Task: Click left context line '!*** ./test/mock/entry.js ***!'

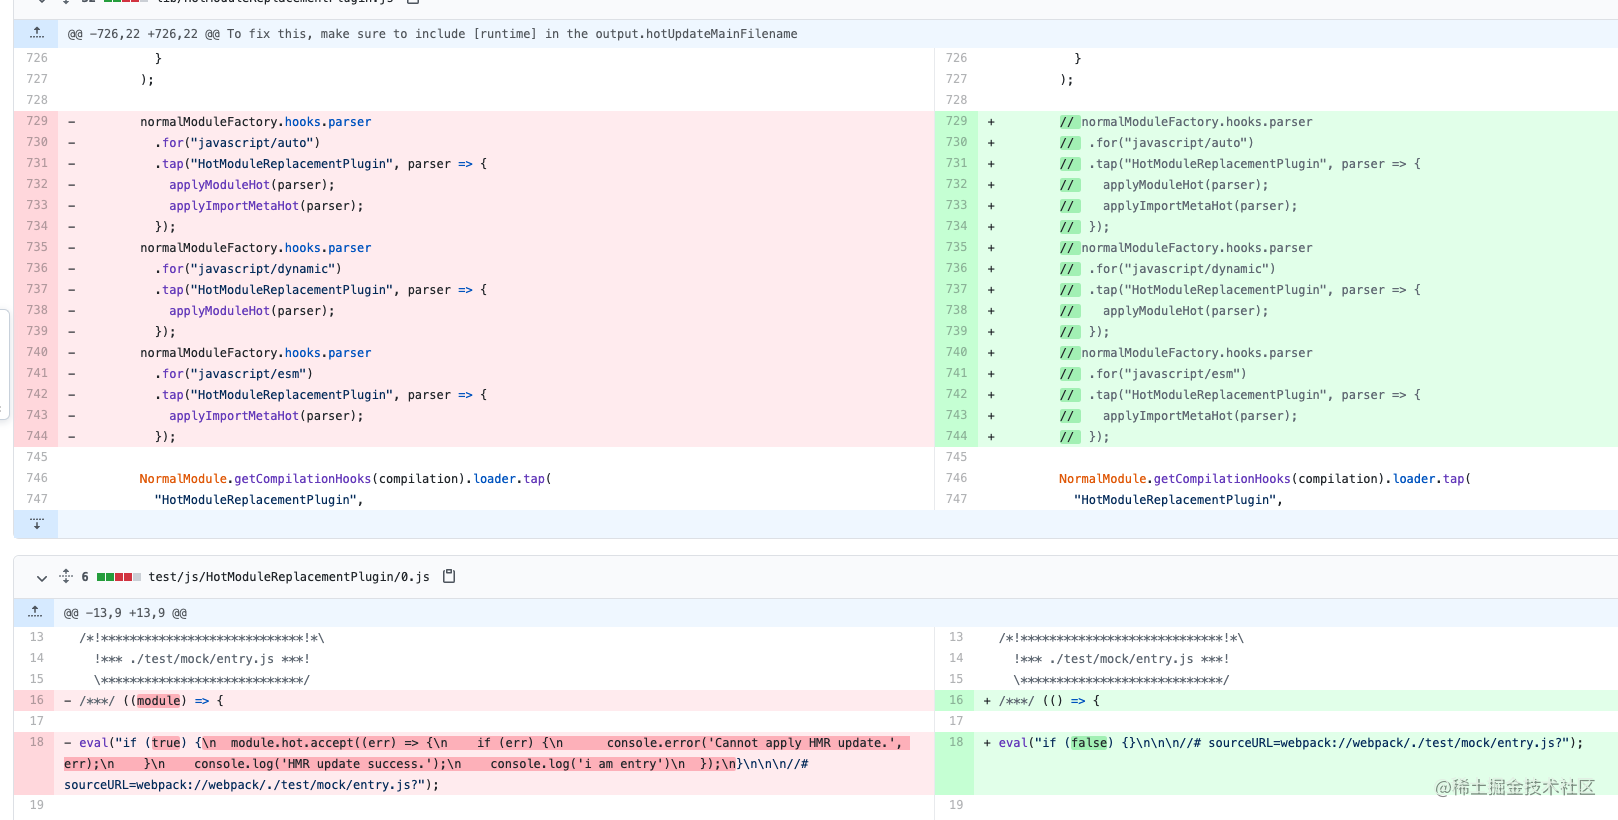Action: point(202,659)
